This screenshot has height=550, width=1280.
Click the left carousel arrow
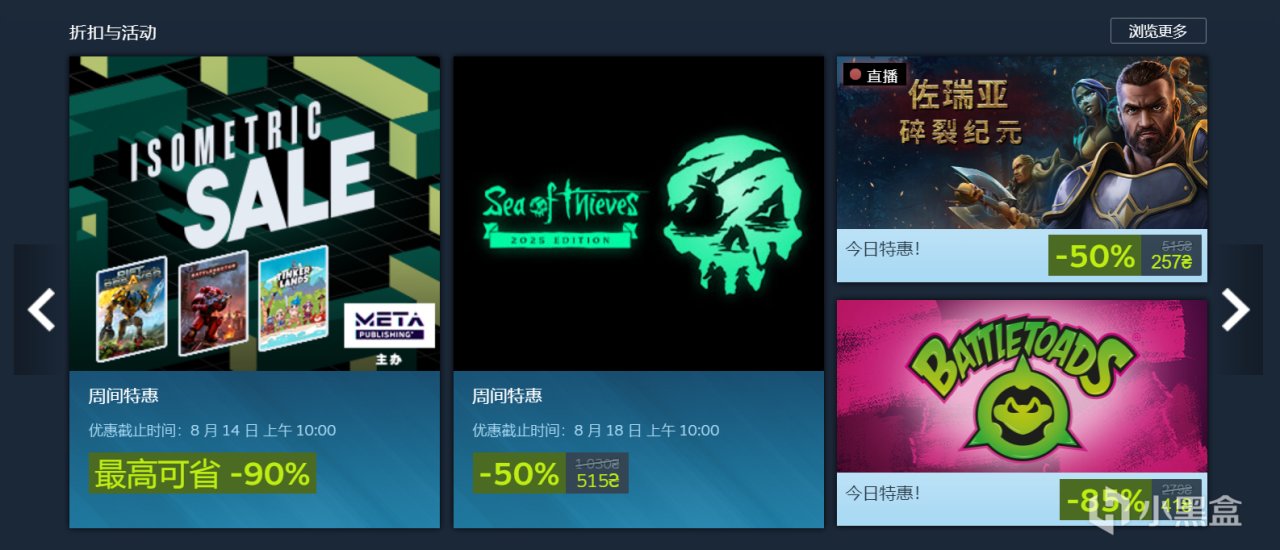pyautogui.click(x=40, y=310)
